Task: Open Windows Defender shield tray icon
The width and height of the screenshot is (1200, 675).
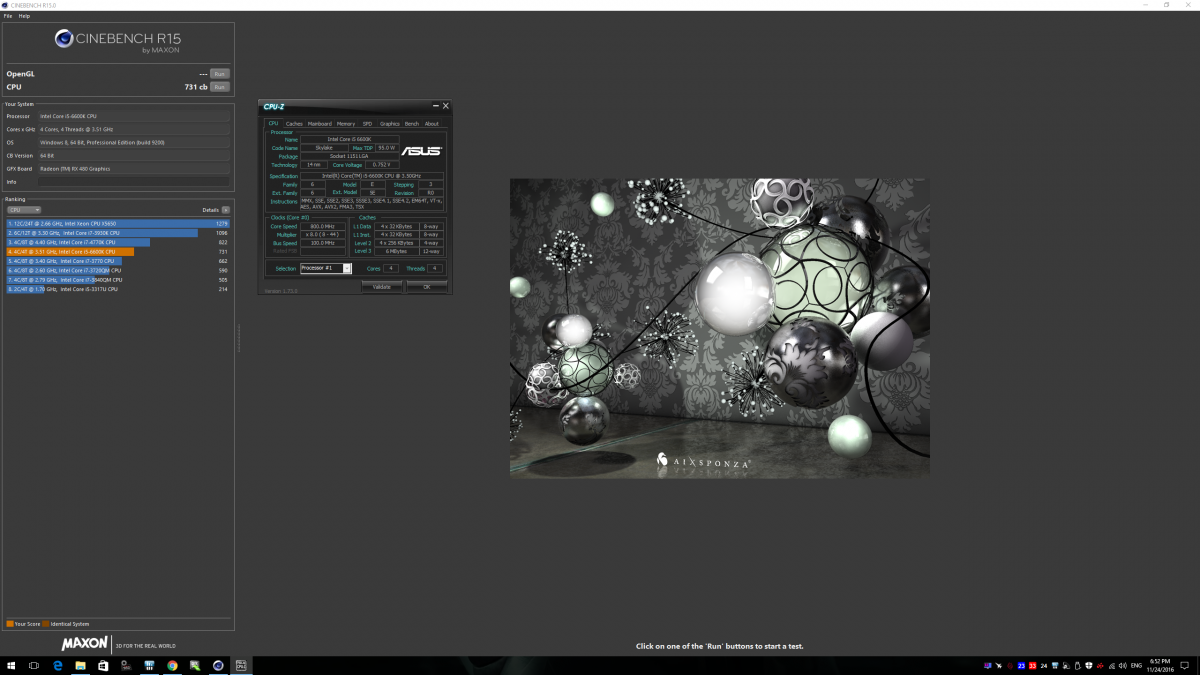Action: (x=1089, y=665)
